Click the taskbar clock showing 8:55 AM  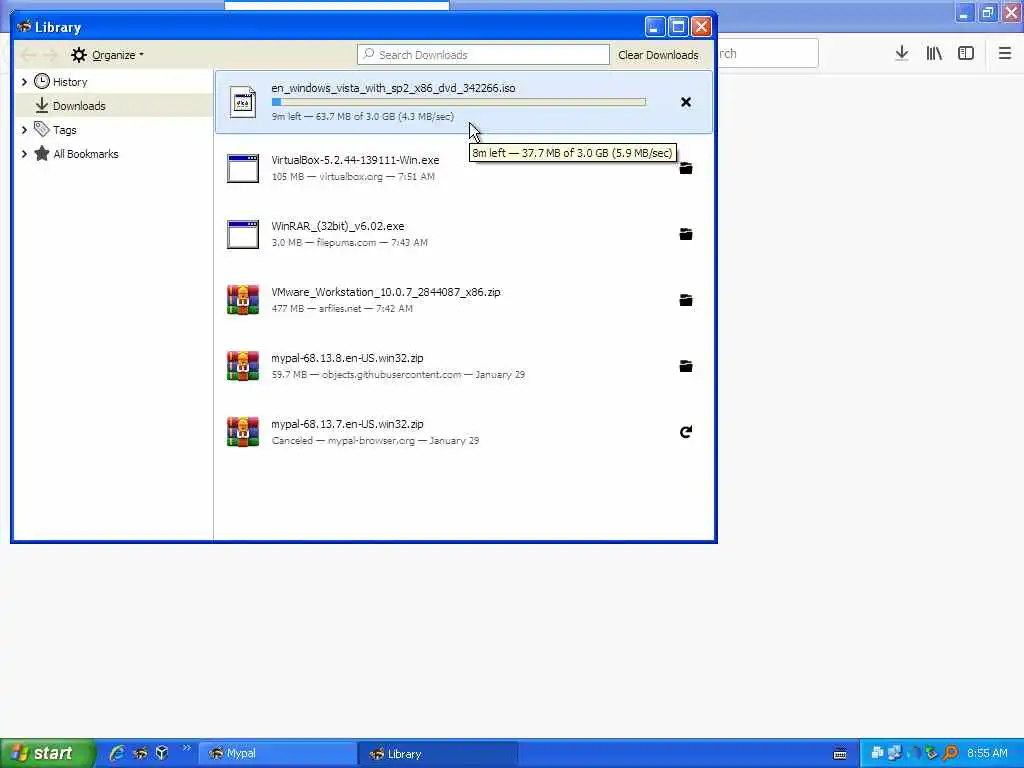987,753
